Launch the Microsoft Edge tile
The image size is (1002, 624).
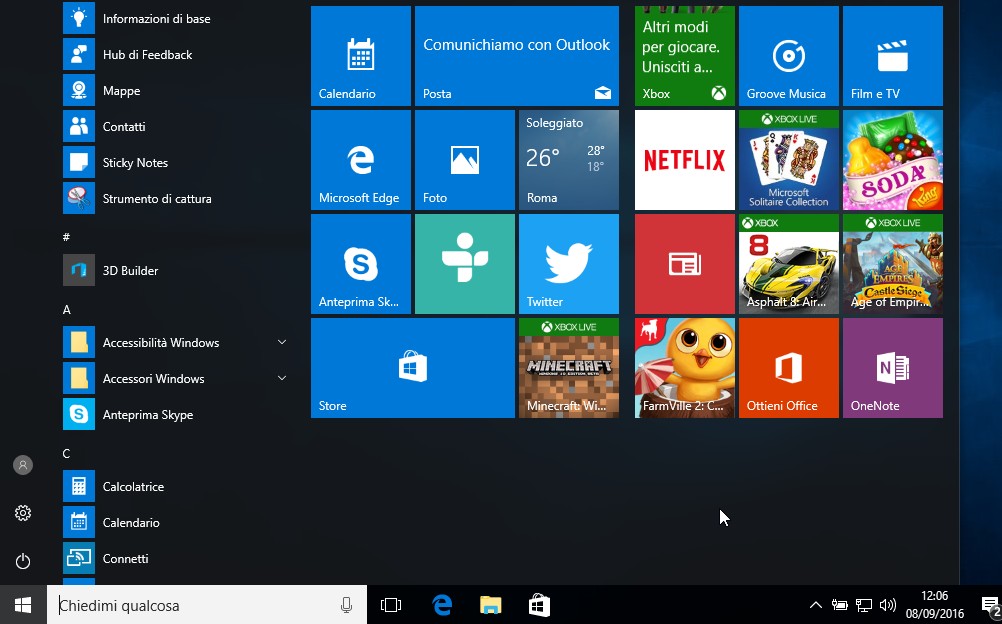click(360, 160)
